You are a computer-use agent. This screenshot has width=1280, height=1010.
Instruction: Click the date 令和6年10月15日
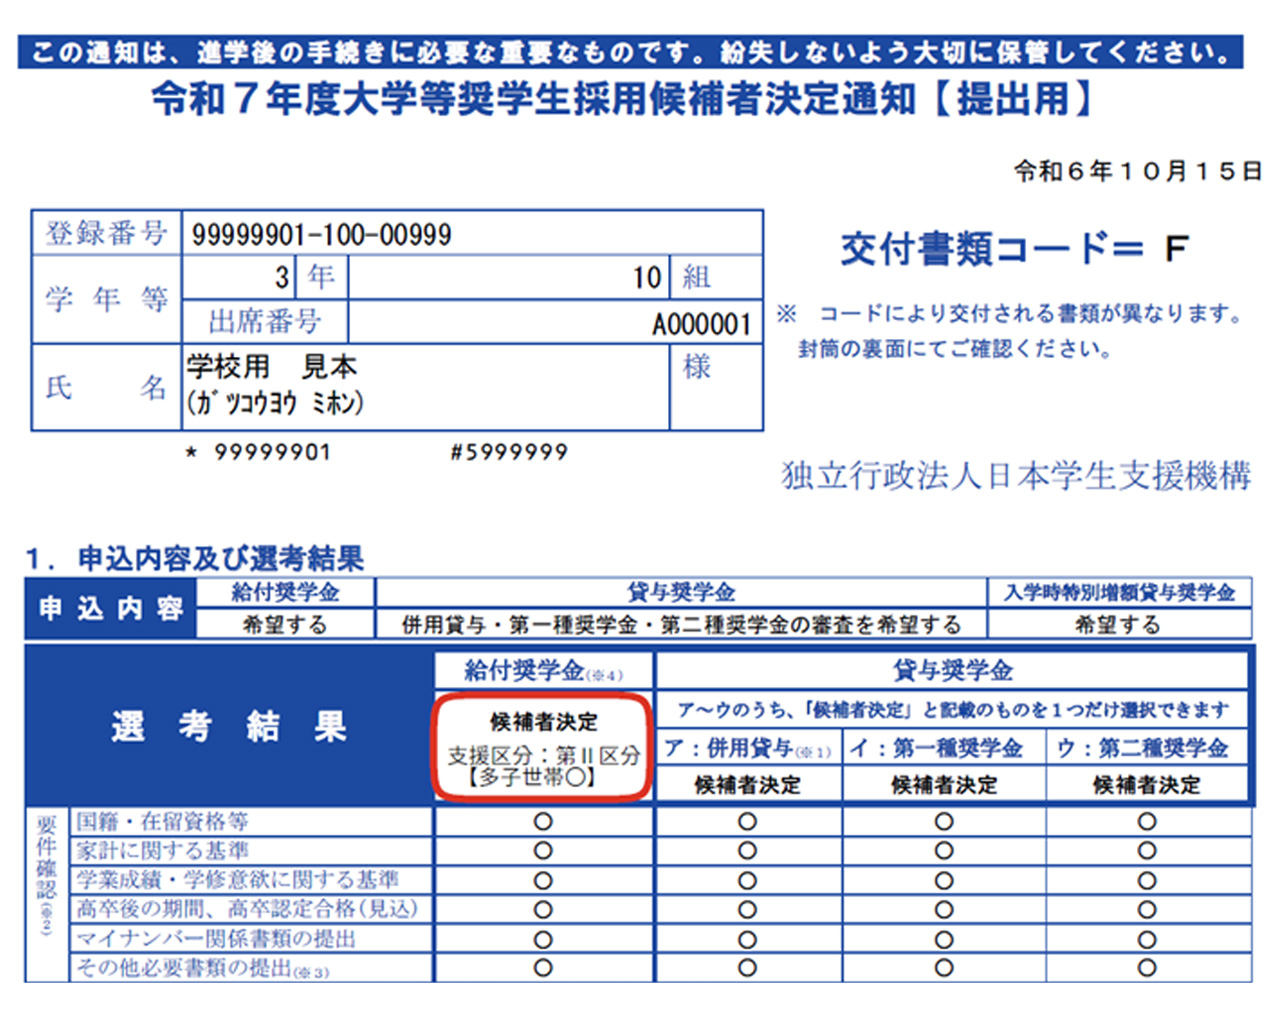1137,171
